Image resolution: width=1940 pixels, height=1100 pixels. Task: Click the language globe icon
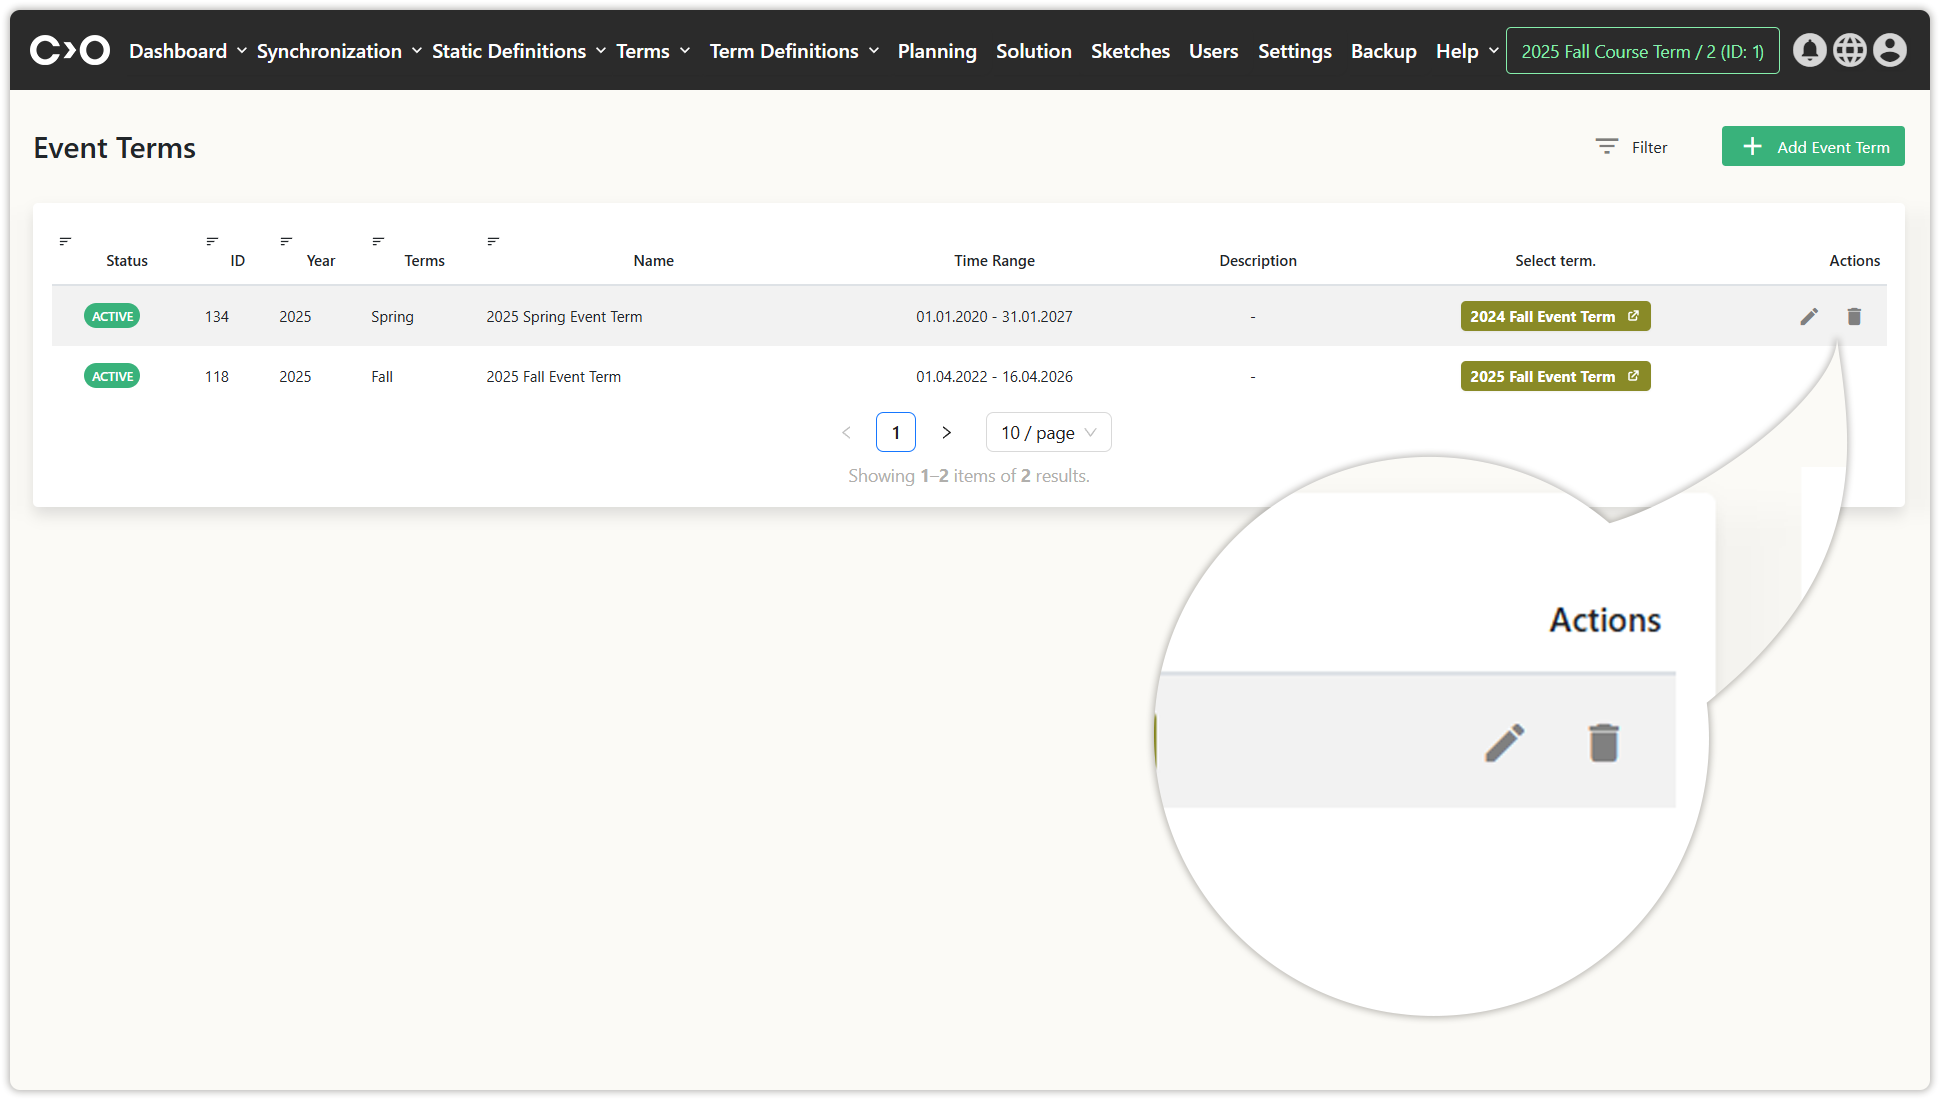pyautogui.click(x=1849, y=50)
